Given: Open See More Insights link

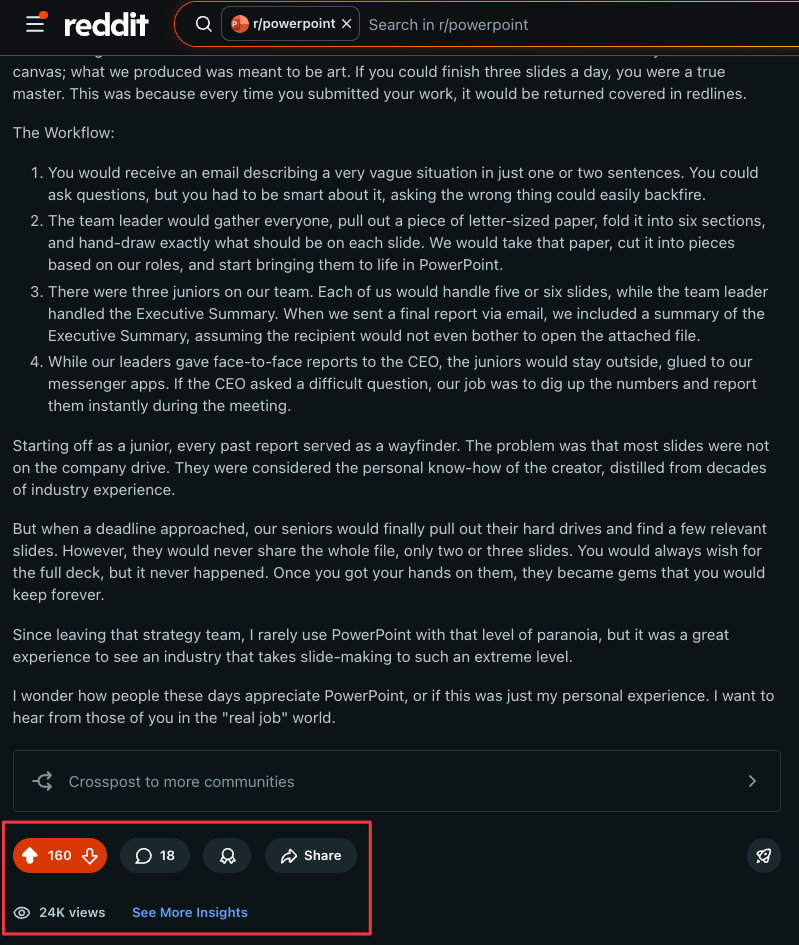Looking at the screenshot, I should coord(190,912).
